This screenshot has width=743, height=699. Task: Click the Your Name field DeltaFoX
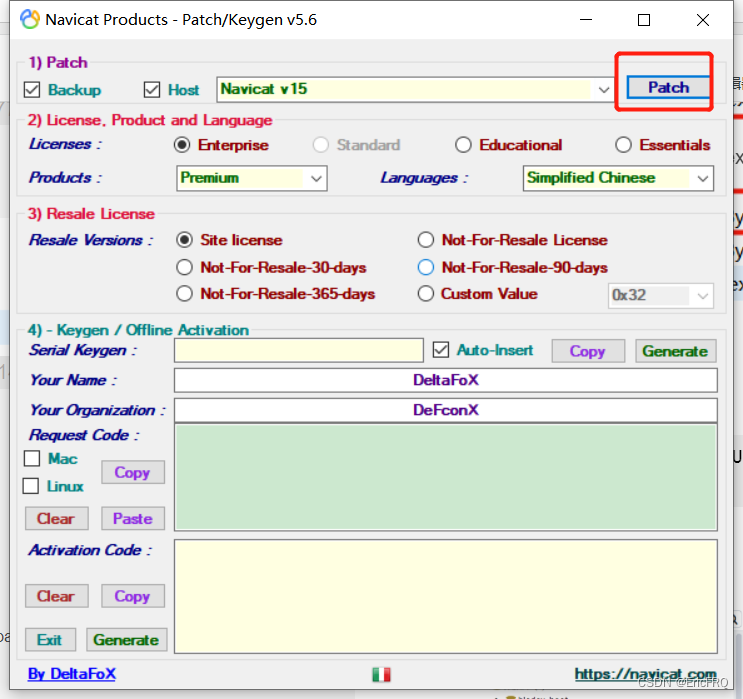445,380
